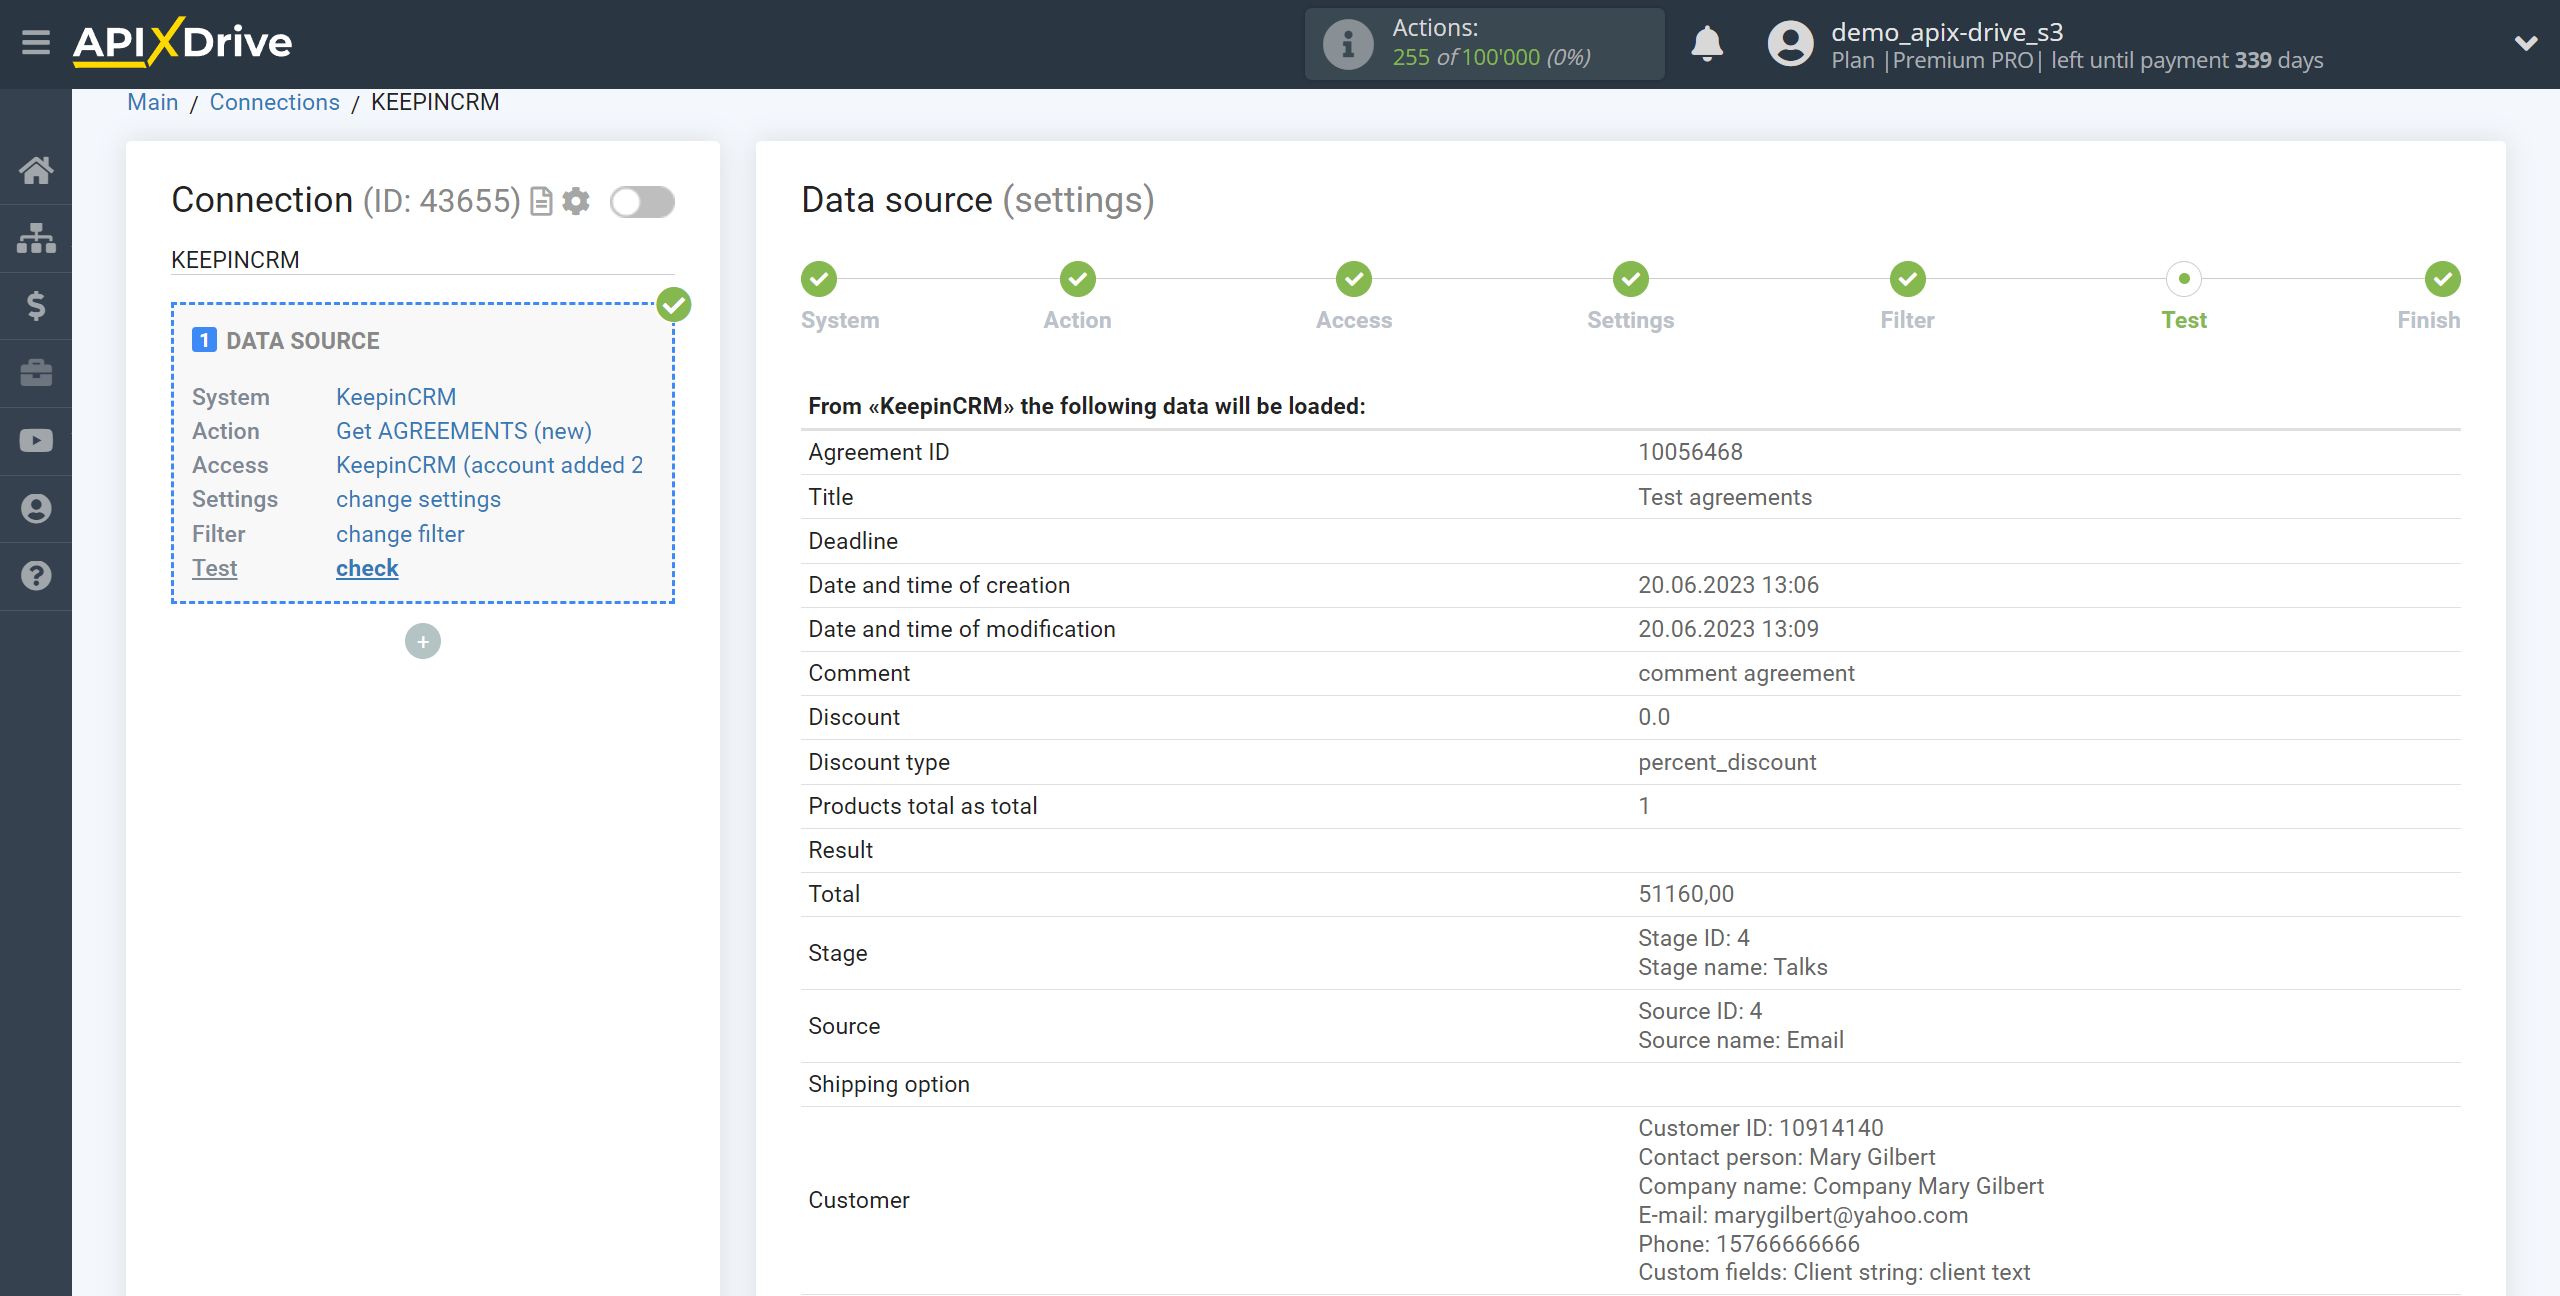This screenshot has height=1296, width=2560.
Task: Open the video tutorials sidebar icon
Action: tap(36, 441)
